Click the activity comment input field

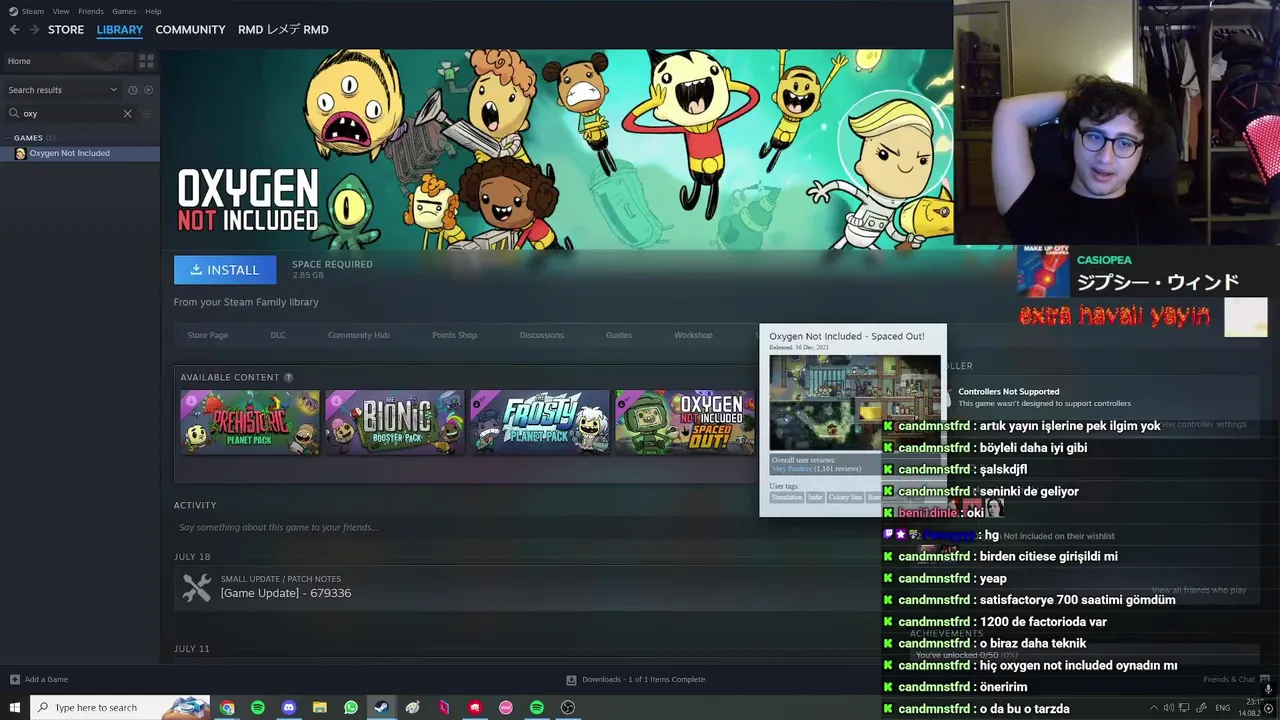(520, 527)
